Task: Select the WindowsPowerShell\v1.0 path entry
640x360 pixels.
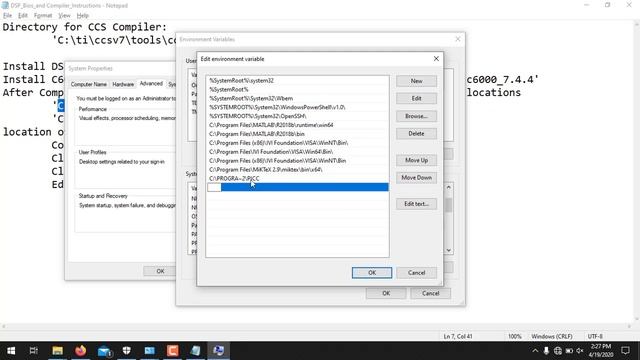Action: (298, 107)
